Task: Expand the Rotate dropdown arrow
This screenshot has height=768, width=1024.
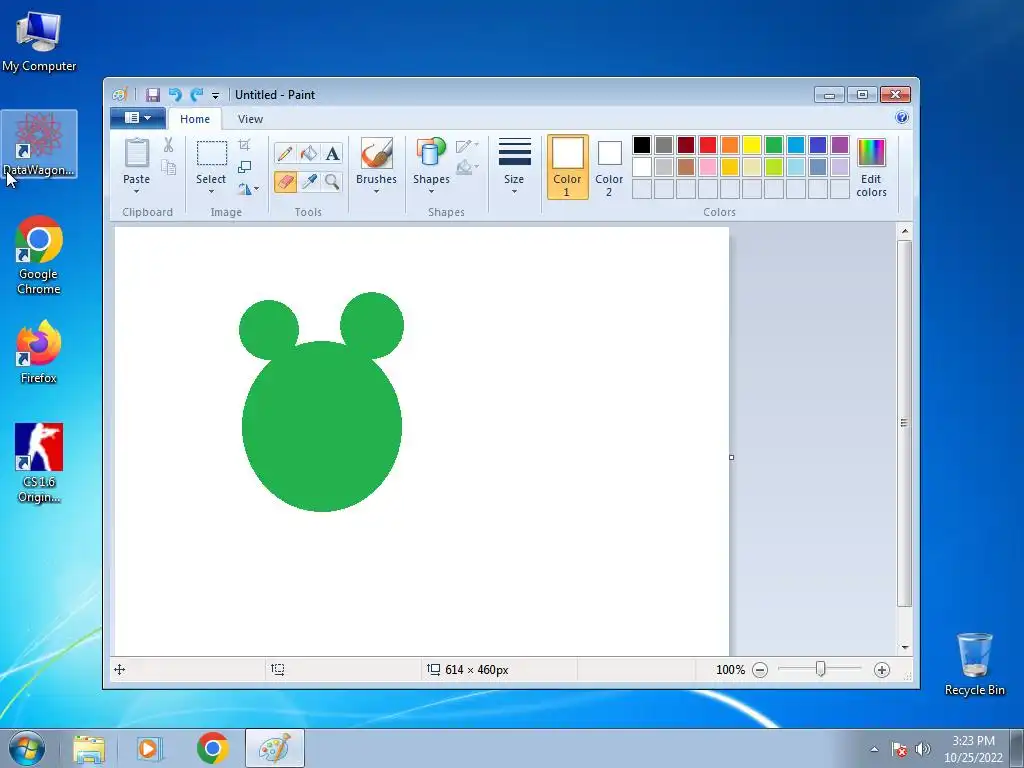Action: (x=256, y=189)
